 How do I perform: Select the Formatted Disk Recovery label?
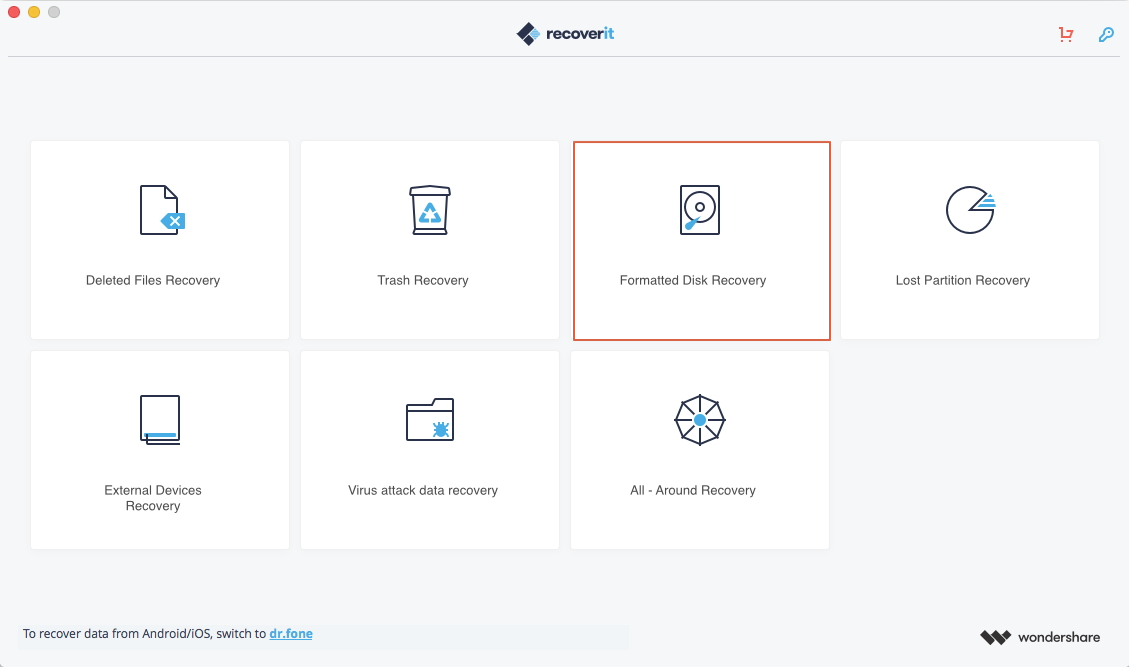point(693,280)
